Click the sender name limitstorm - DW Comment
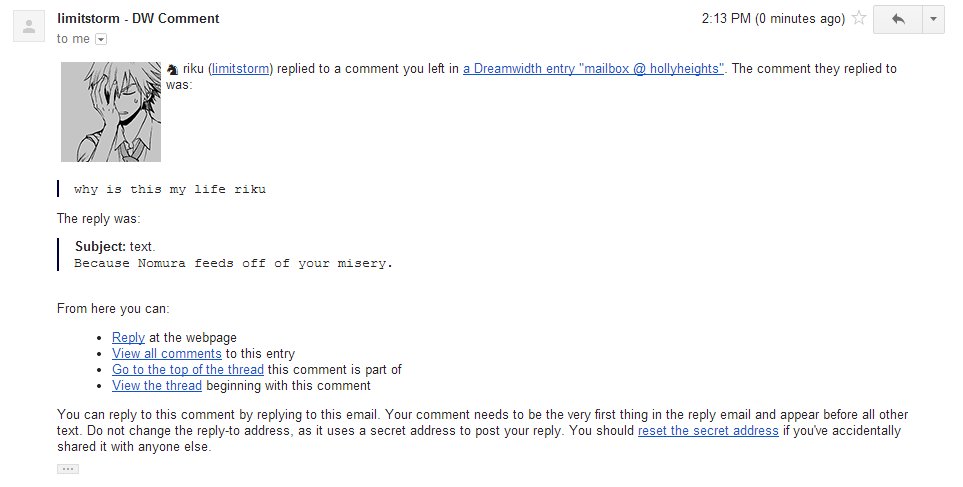The image size is (963, 487). tap(138, 18)
